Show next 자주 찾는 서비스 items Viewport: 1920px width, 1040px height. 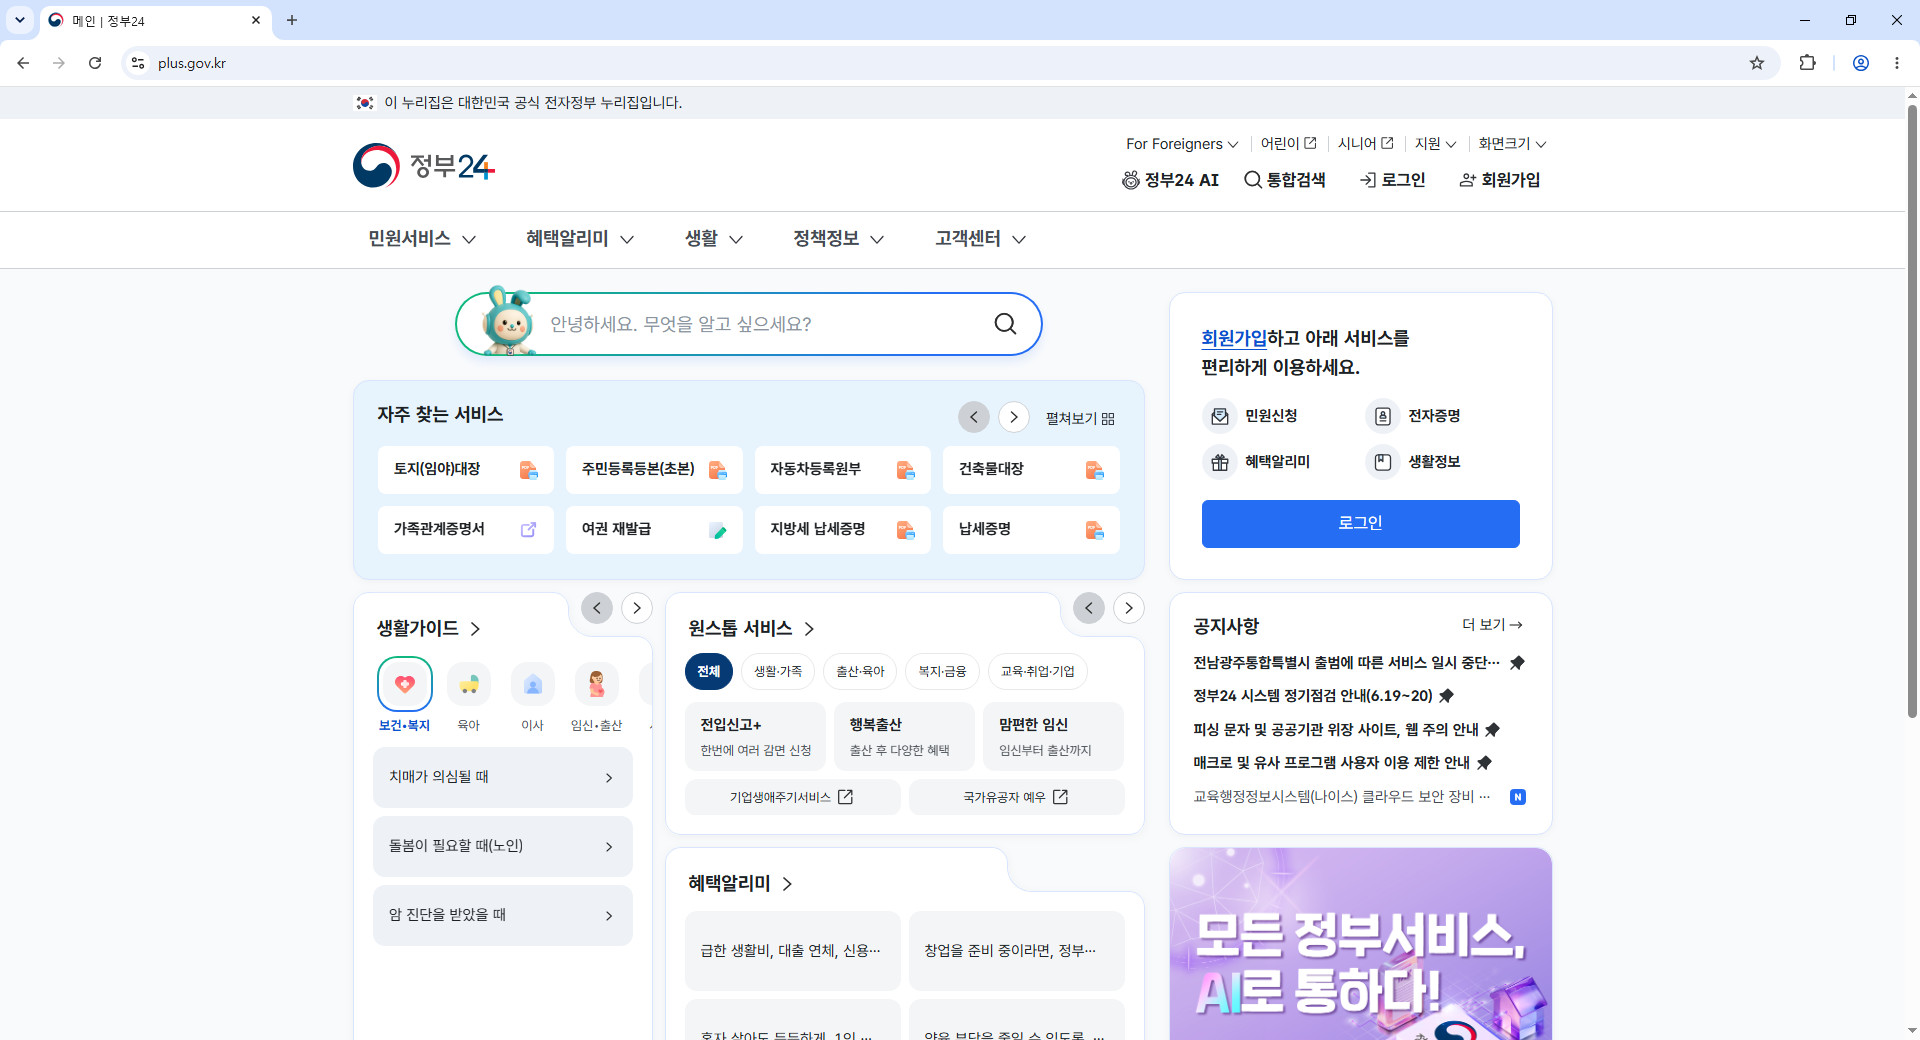tap(1014, 417)
